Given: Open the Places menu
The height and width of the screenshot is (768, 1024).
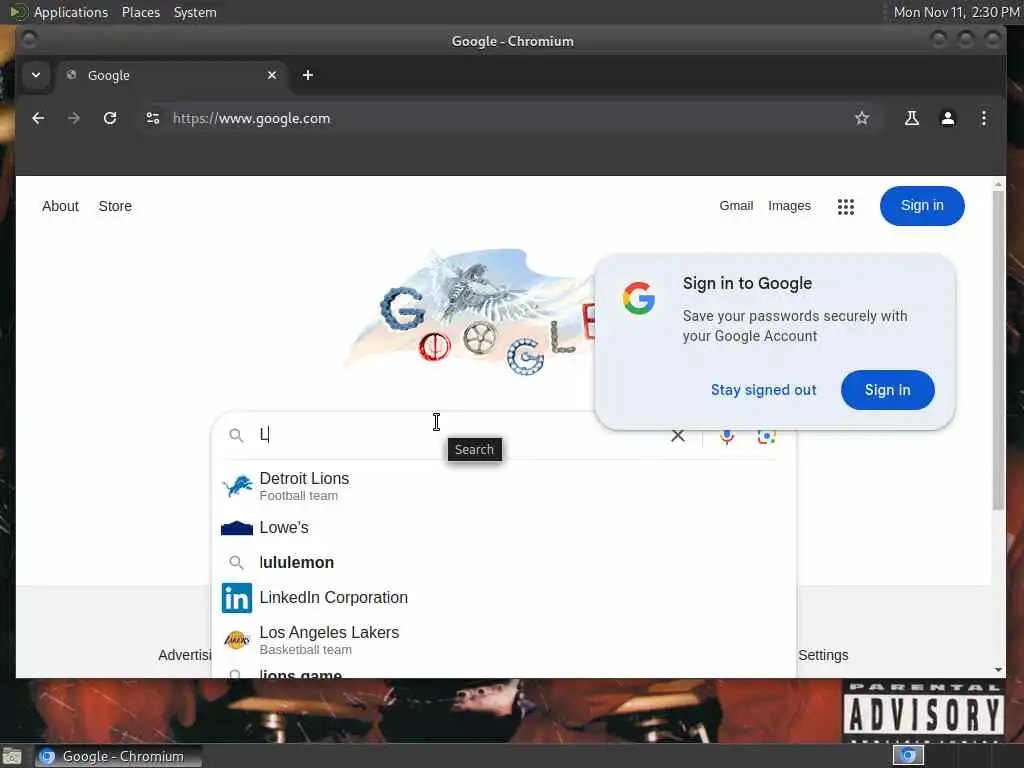Looking at the screenshot, I should (x=140, y=12).
